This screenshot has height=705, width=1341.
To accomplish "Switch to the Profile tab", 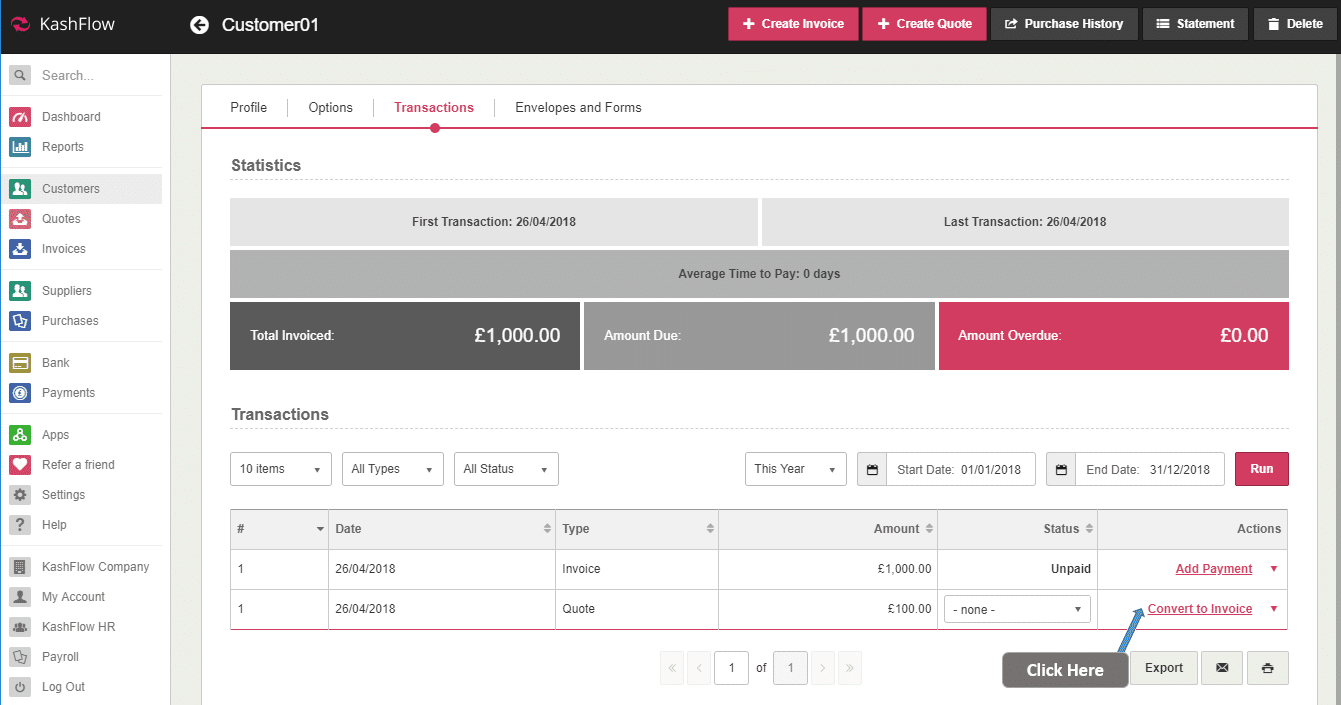I will tap(248, 108).
